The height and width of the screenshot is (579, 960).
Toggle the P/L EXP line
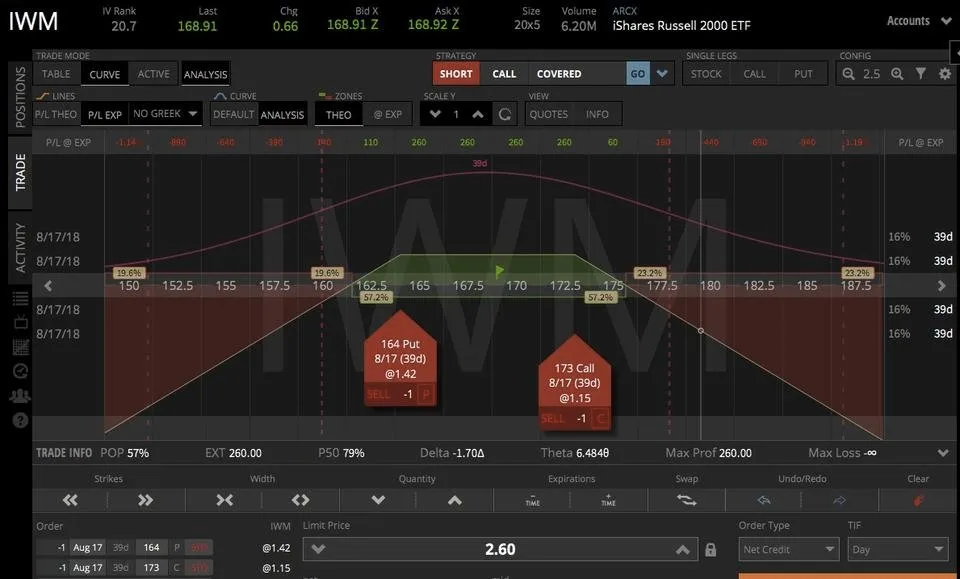(105, 114)
